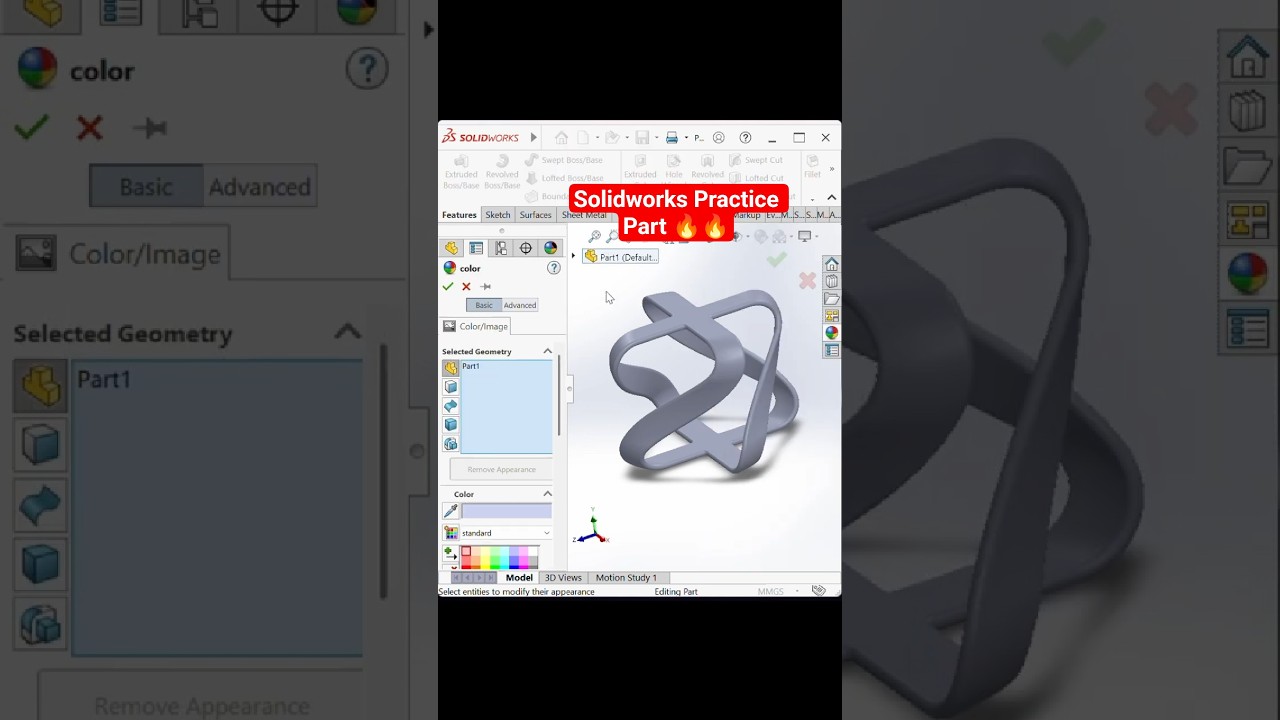
Task: Toggle the Select Faces geometry filter
Action: [x=451, y=387]
